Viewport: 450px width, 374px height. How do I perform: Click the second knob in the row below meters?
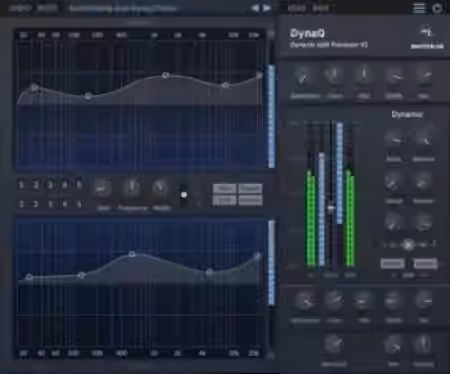coord(334,300)
